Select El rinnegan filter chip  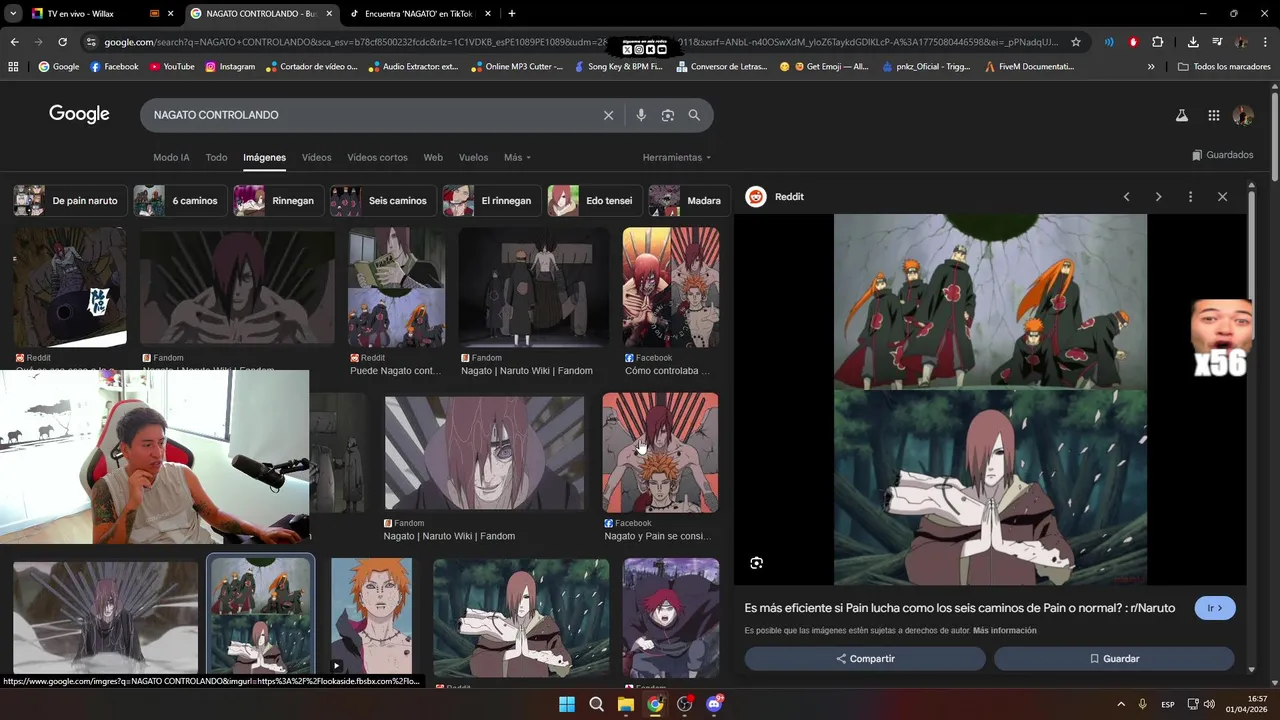point(492,201)
